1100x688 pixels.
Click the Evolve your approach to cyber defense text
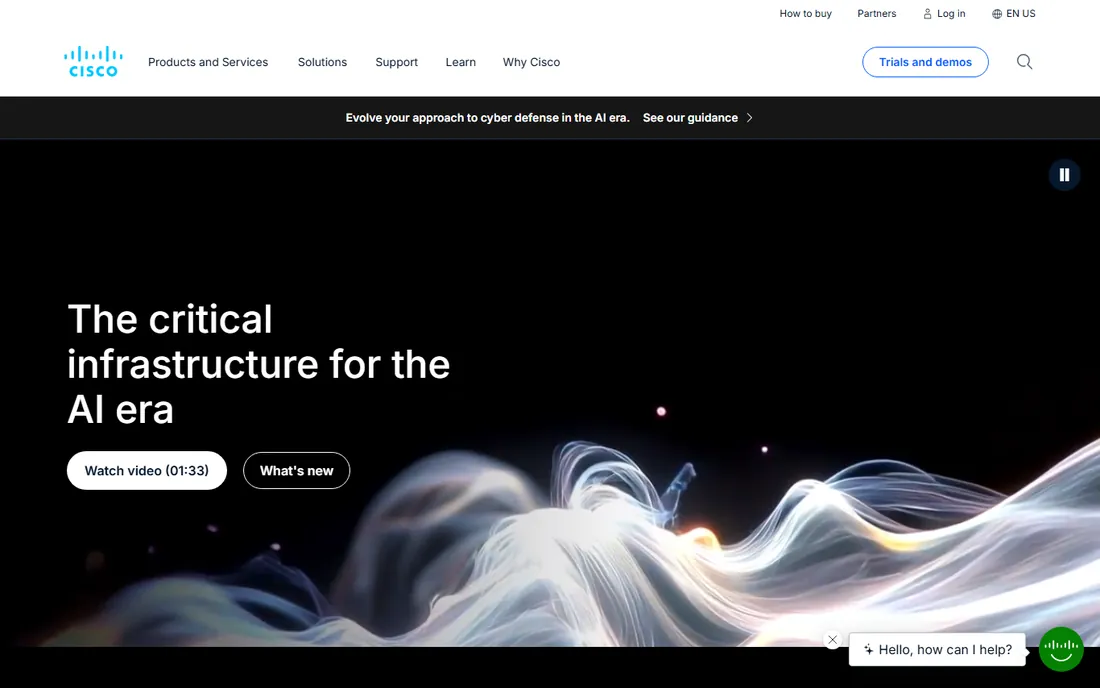488,118
